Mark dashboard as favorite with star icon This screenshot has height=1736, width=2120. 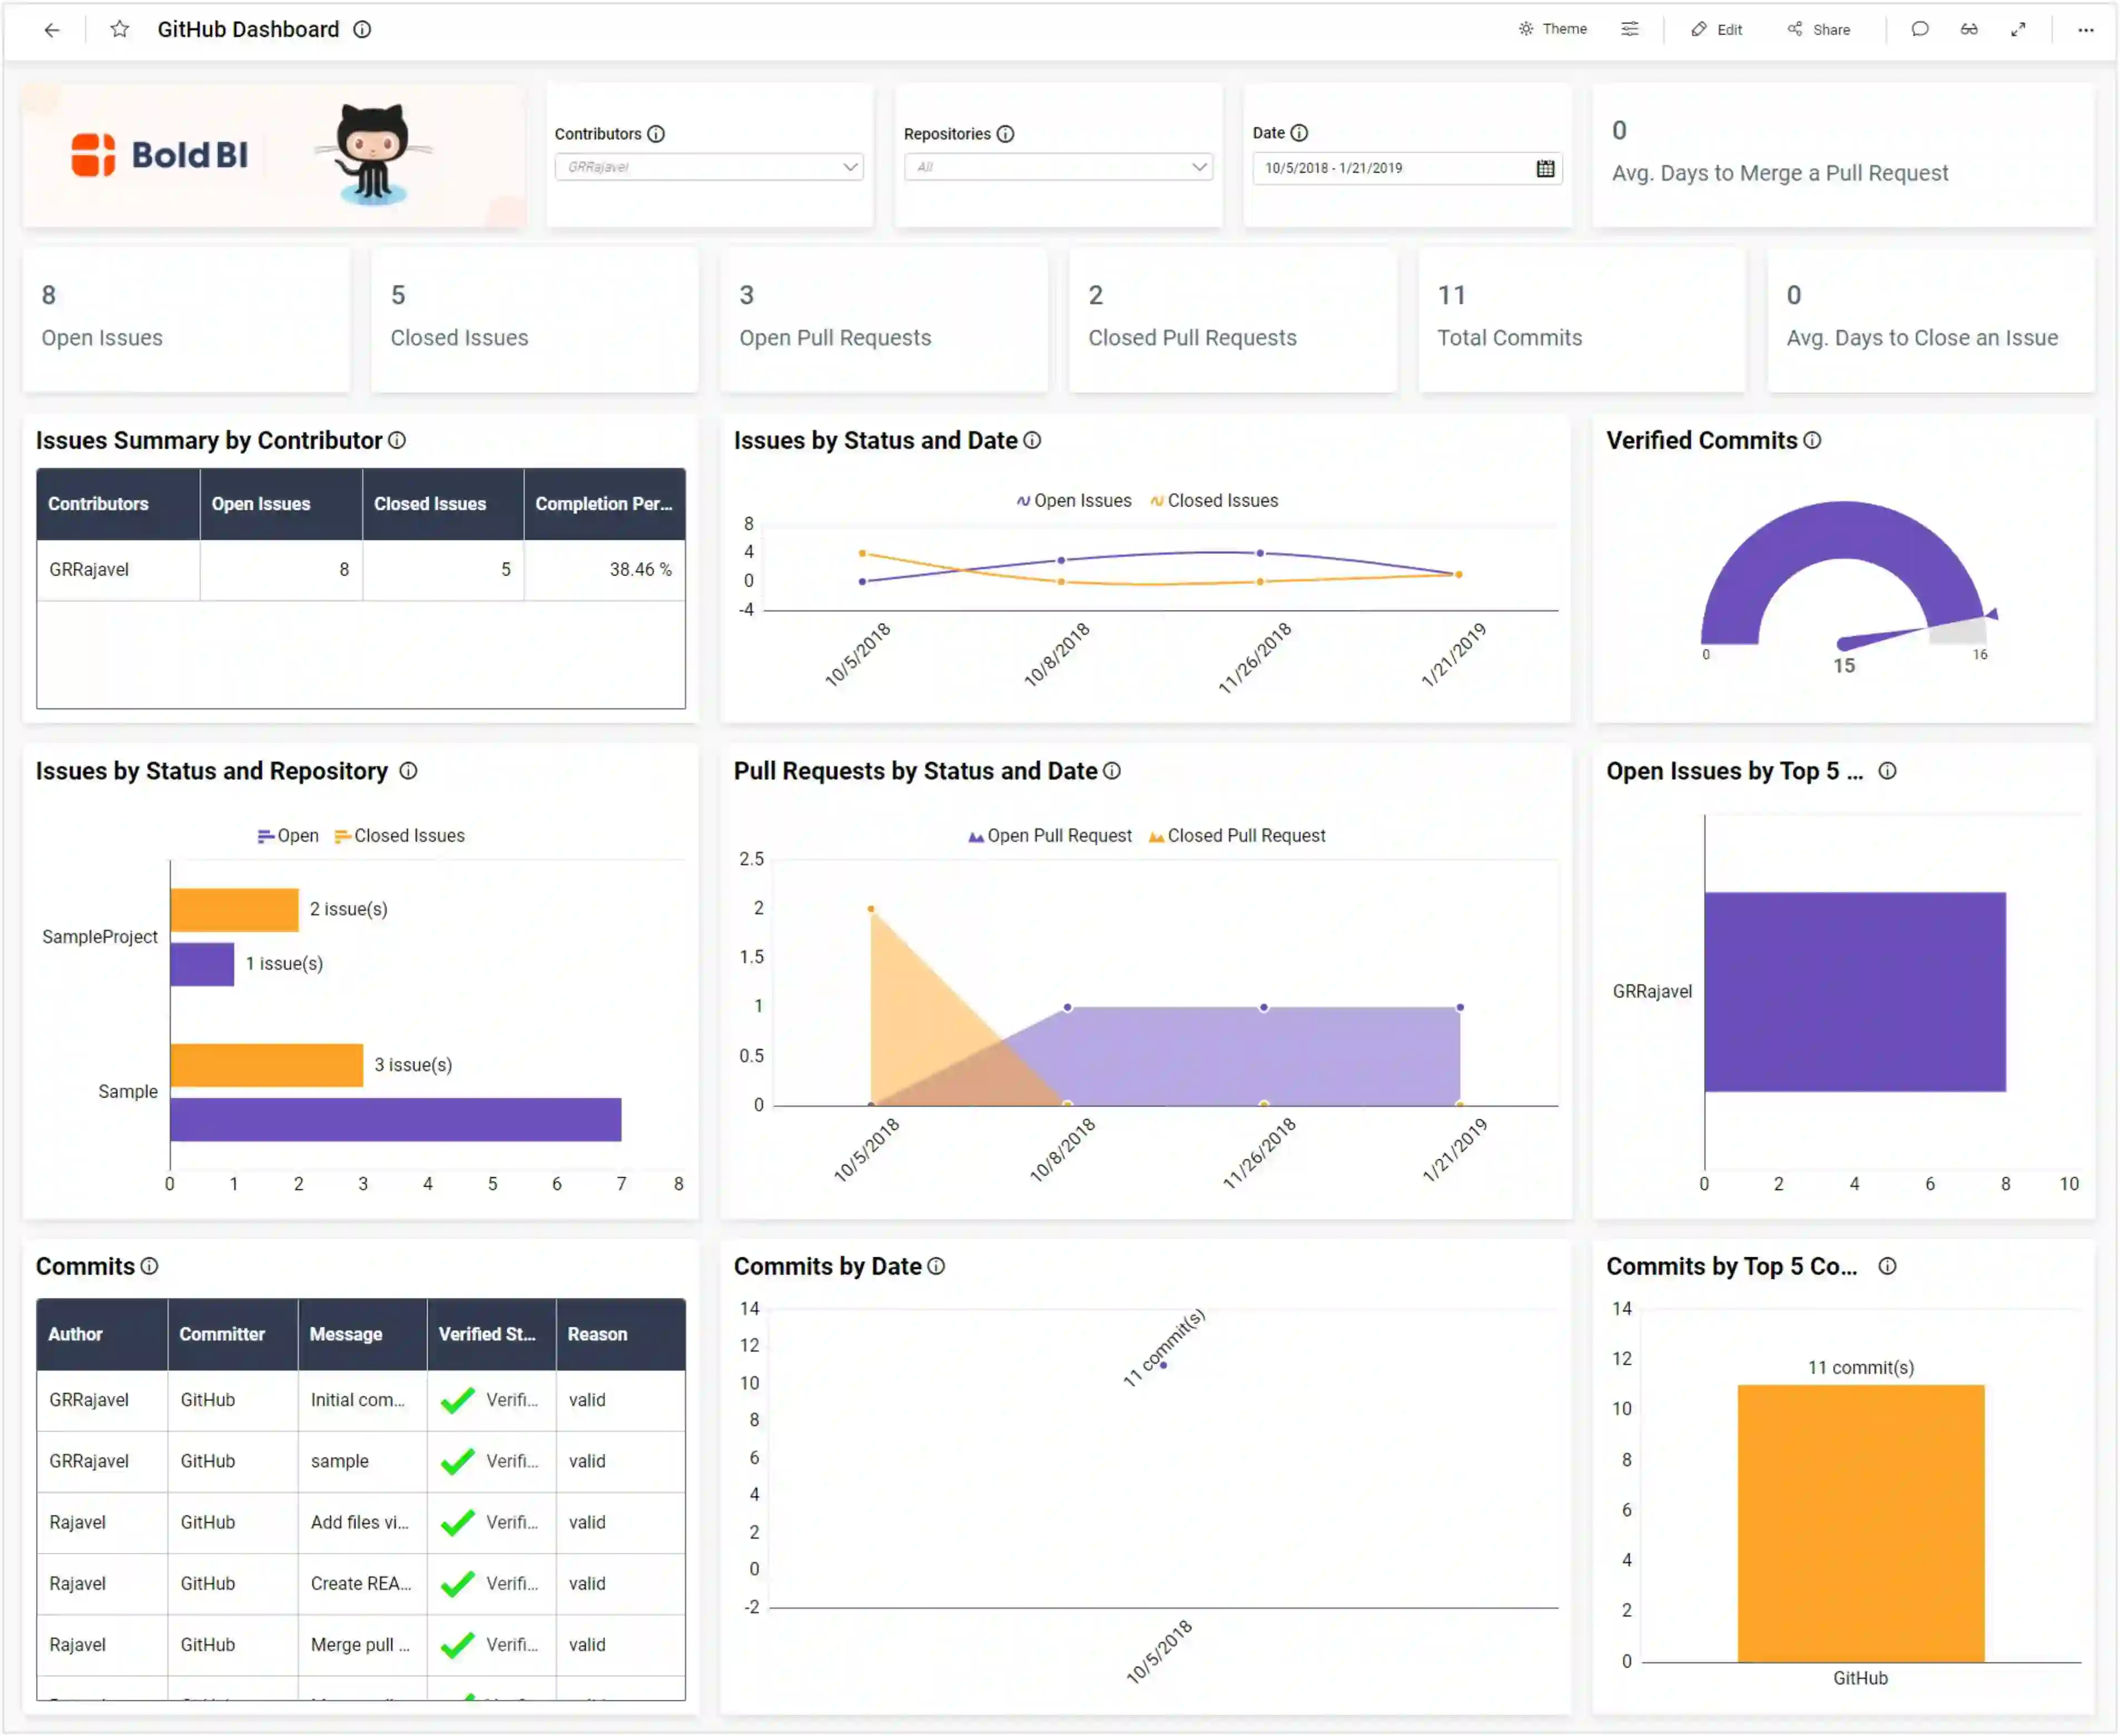(x=120, y=30)
